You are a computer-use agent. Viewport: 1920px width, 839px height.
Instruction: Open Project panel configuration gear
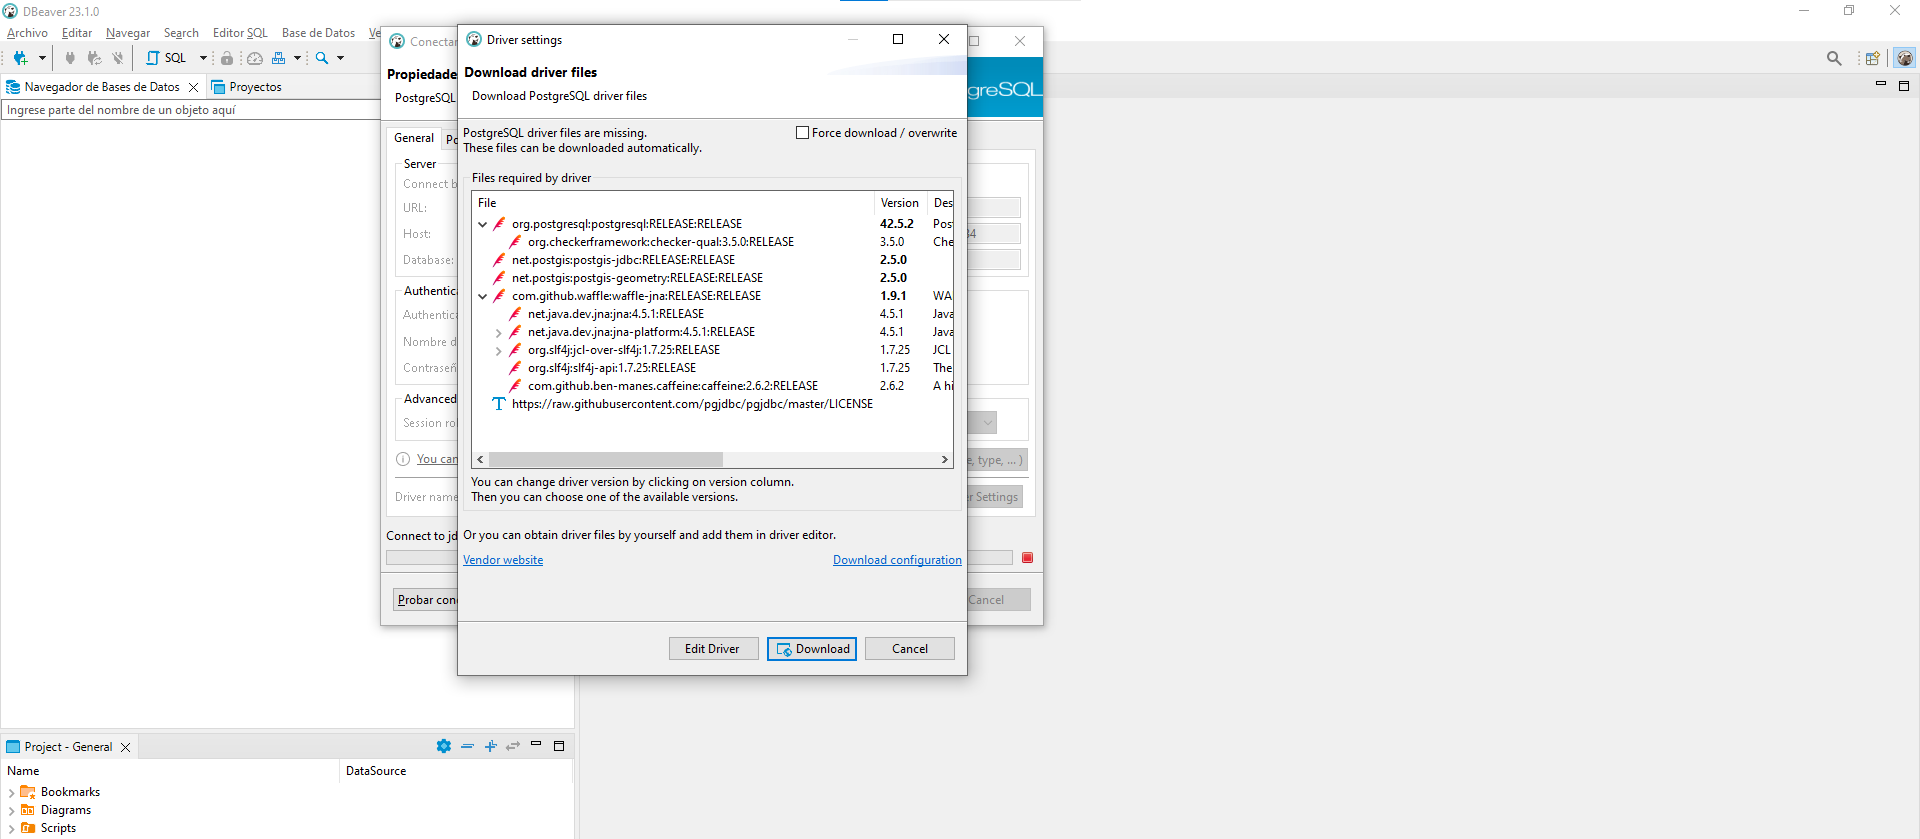click(x=444, y=746)
